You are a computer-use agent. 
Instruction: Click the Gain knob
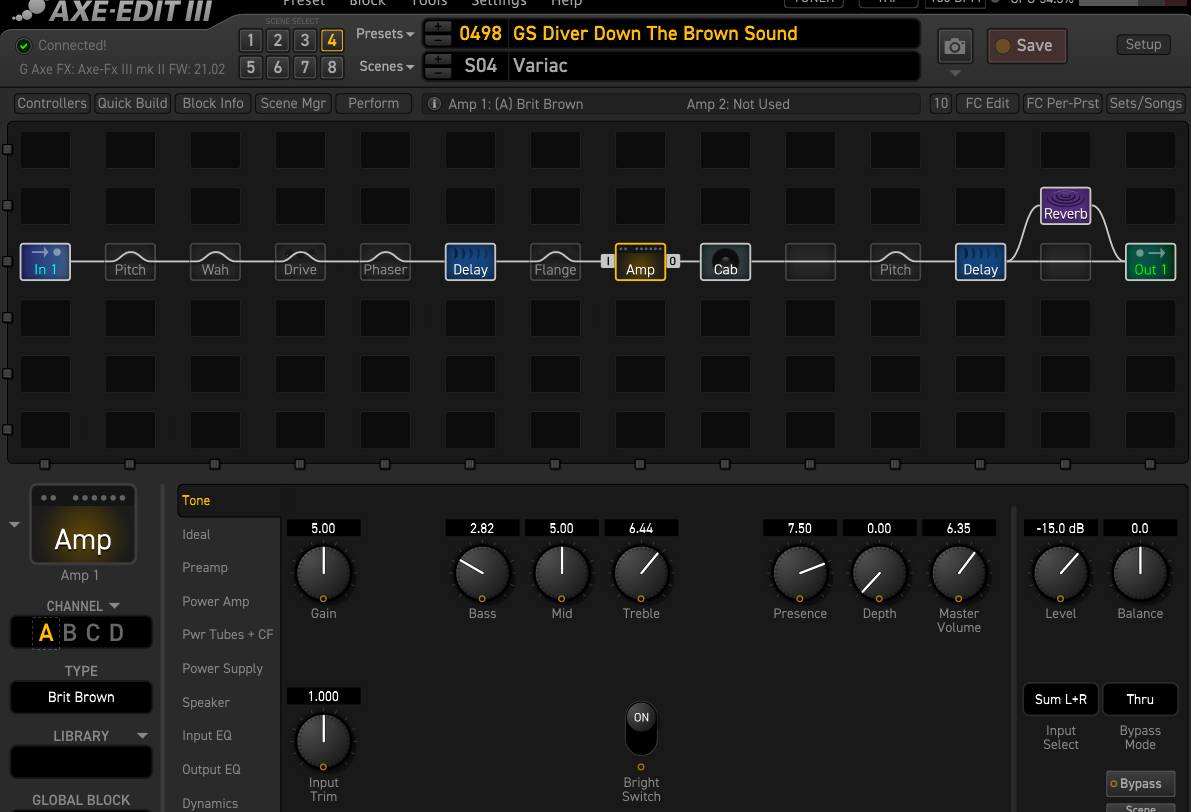(324, 573)
